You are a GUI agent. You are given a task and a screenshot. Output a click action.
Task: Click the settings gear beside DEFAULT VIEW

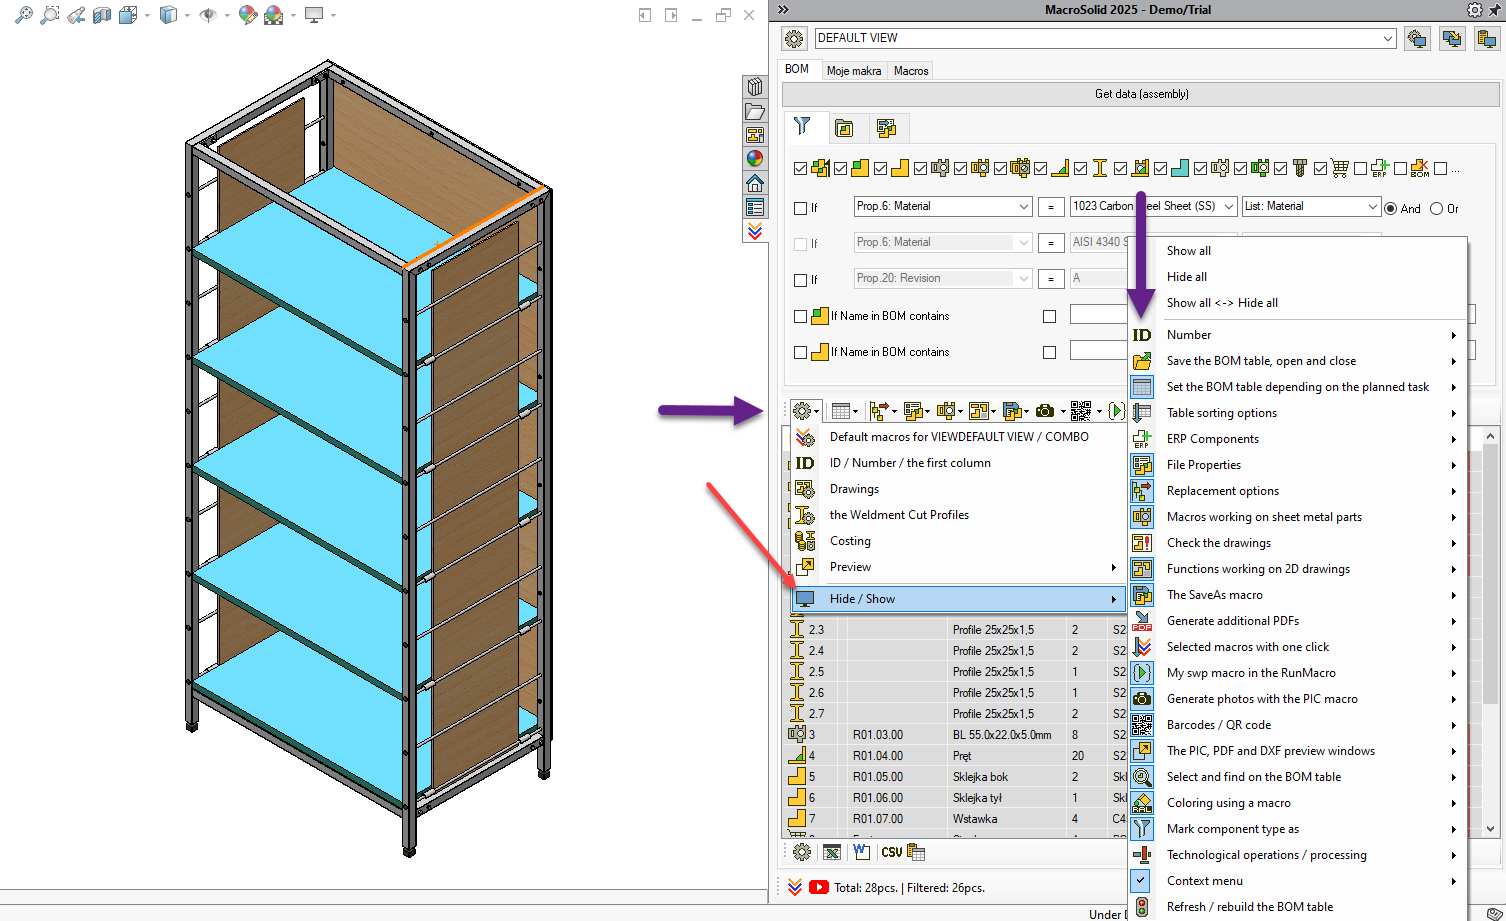(x=794, y=39)
